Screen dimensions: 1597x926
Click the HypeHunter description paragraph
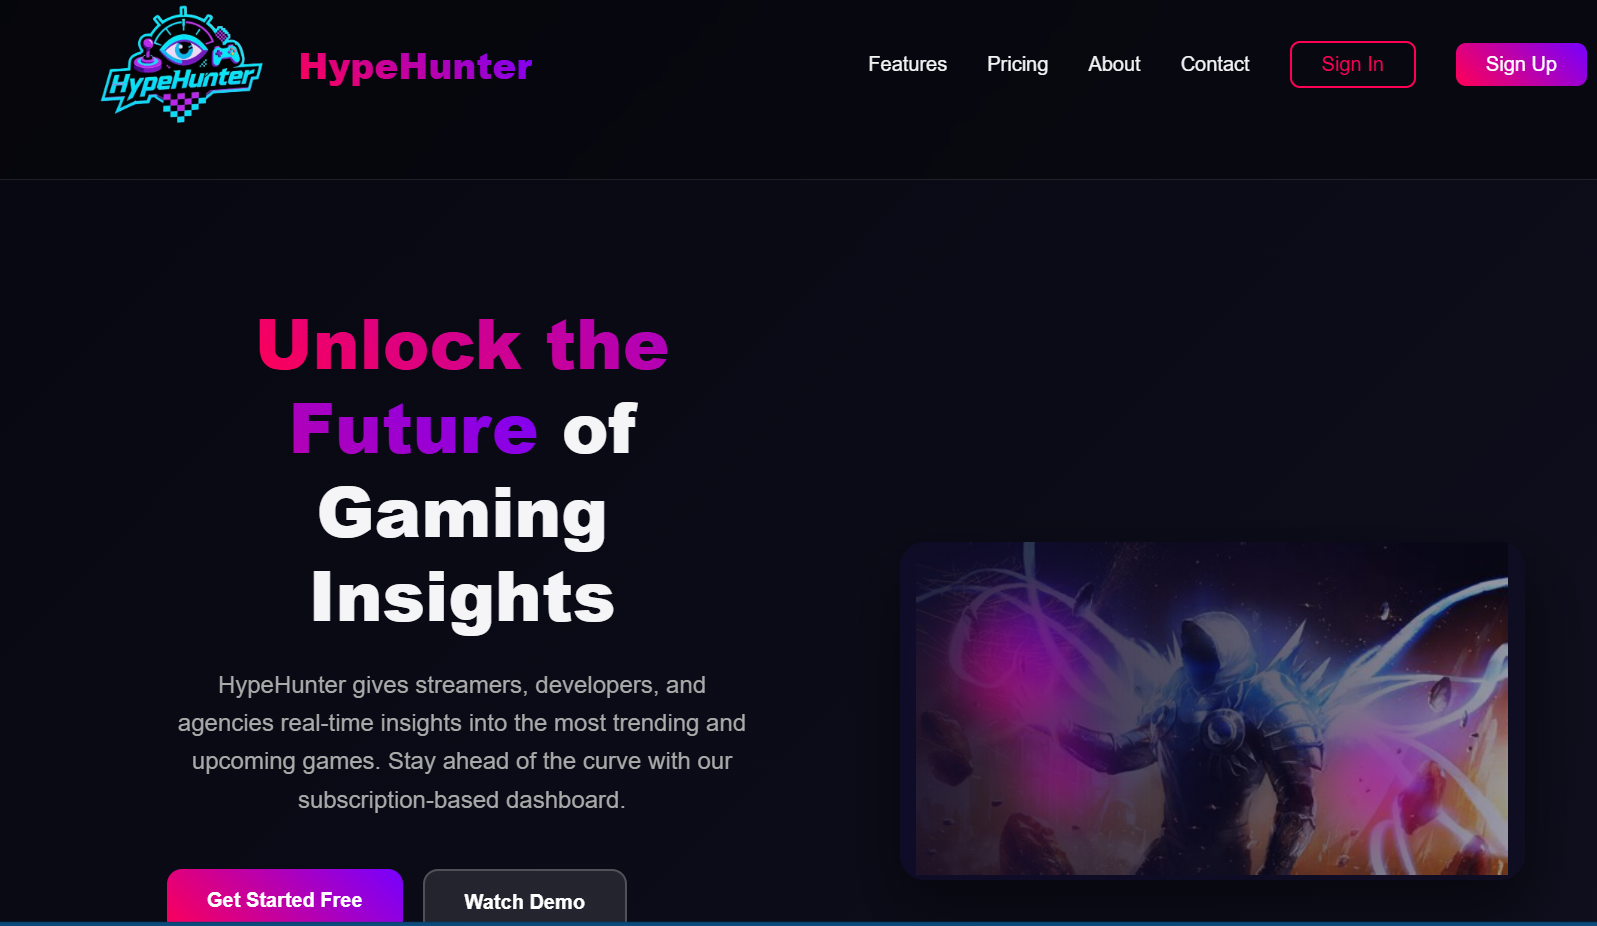coord(462,742)
